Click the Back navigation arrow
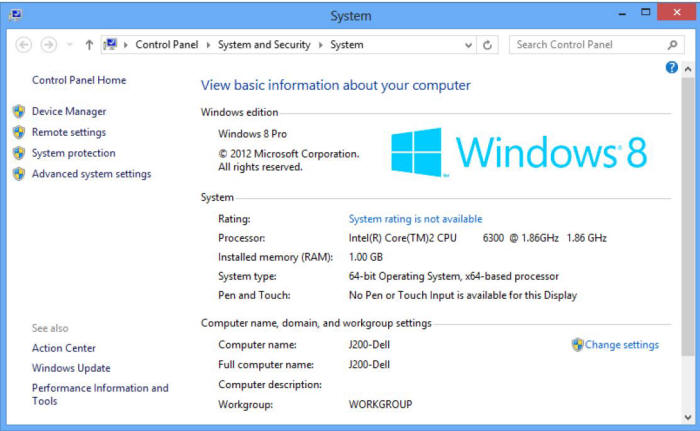700x431 pixels. coord(24,45)
